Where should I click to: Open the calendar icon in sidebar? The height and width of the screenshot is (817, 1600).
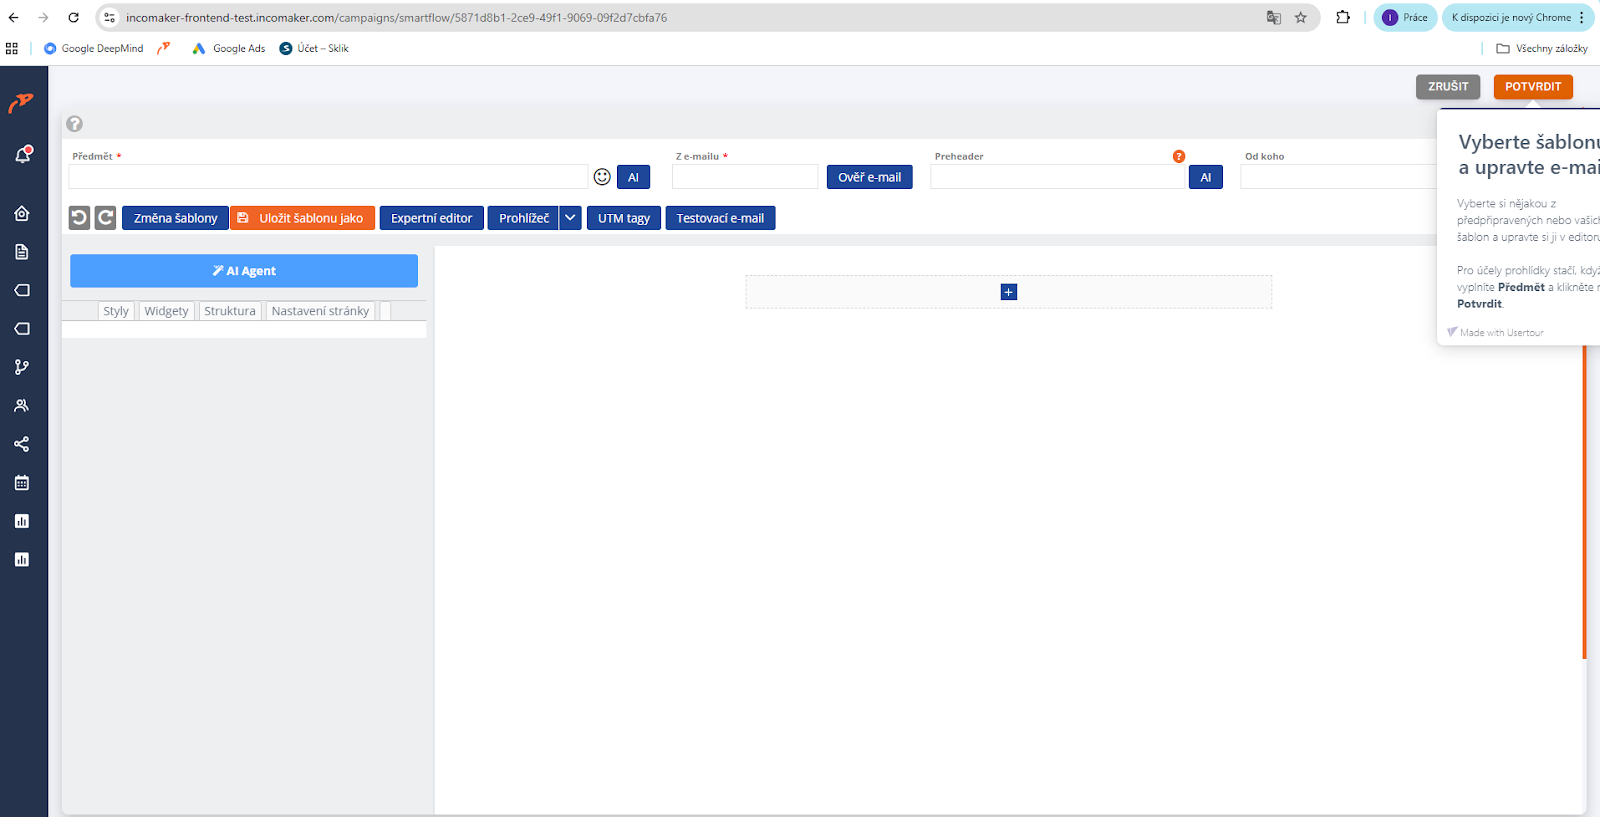[22, 483]
